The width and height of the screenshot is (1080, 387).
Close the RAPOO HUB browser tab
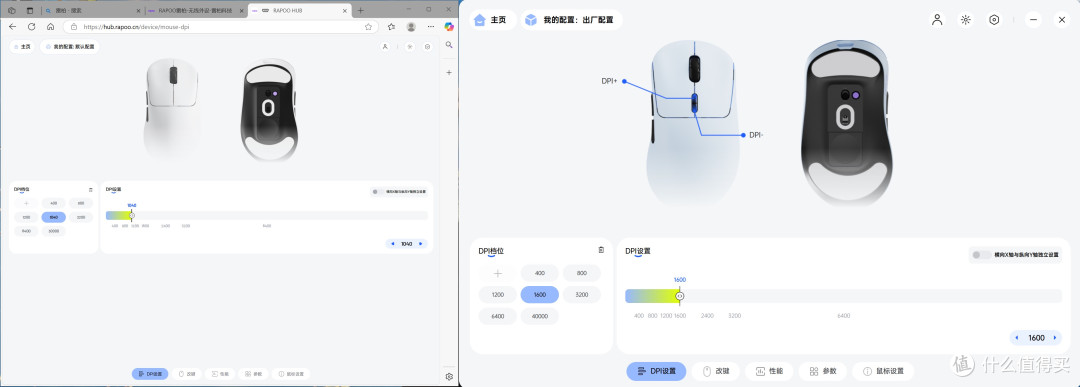click(344, 10)
